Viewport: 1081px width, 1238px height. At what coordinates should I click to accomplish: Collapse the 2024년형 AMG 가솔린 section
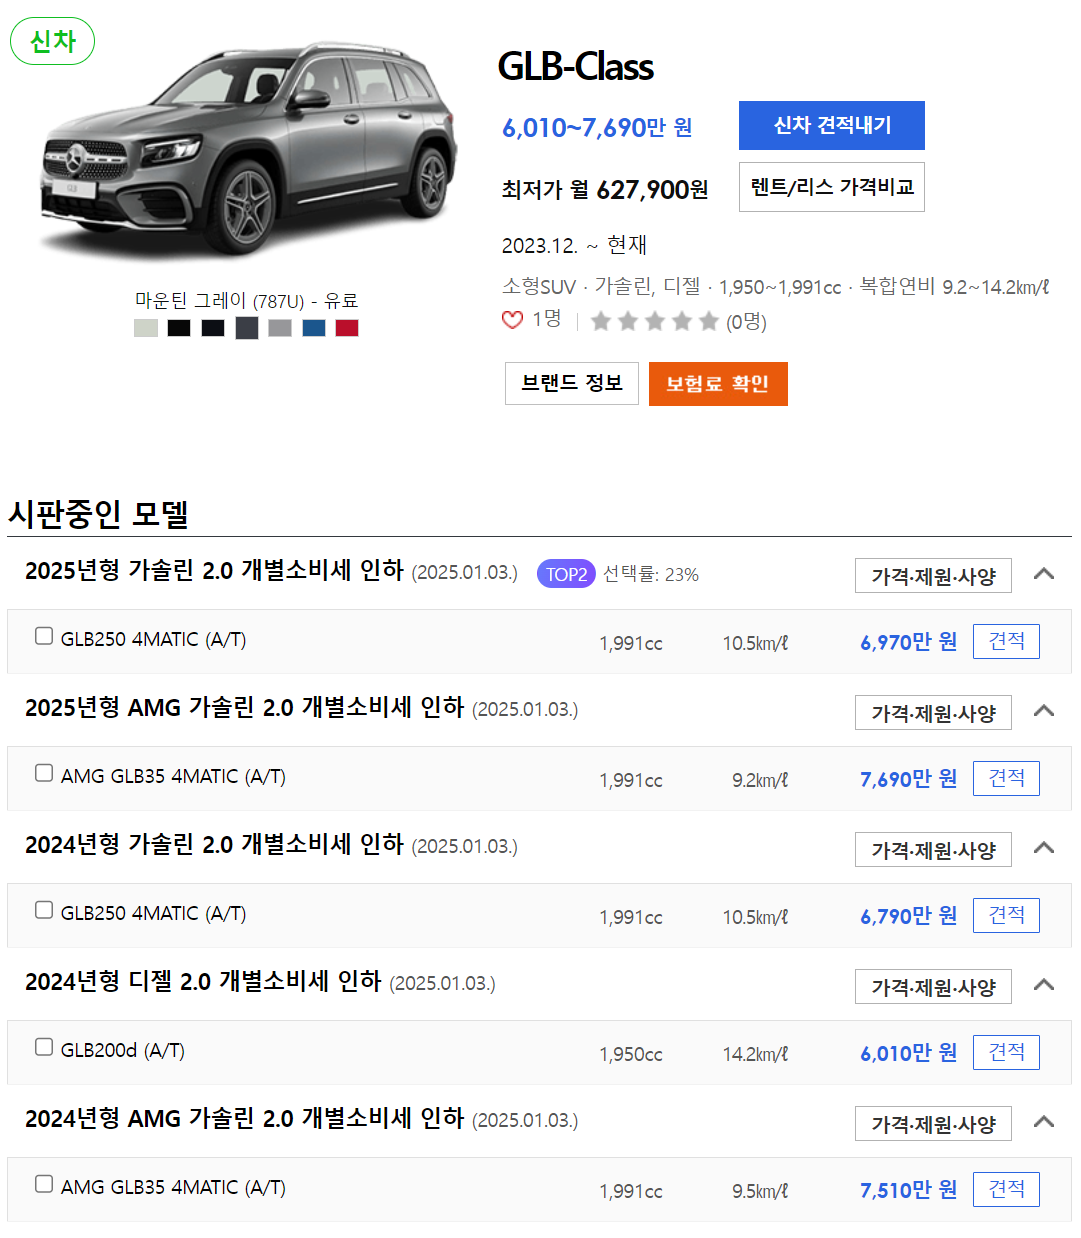pos(1044,1122)
